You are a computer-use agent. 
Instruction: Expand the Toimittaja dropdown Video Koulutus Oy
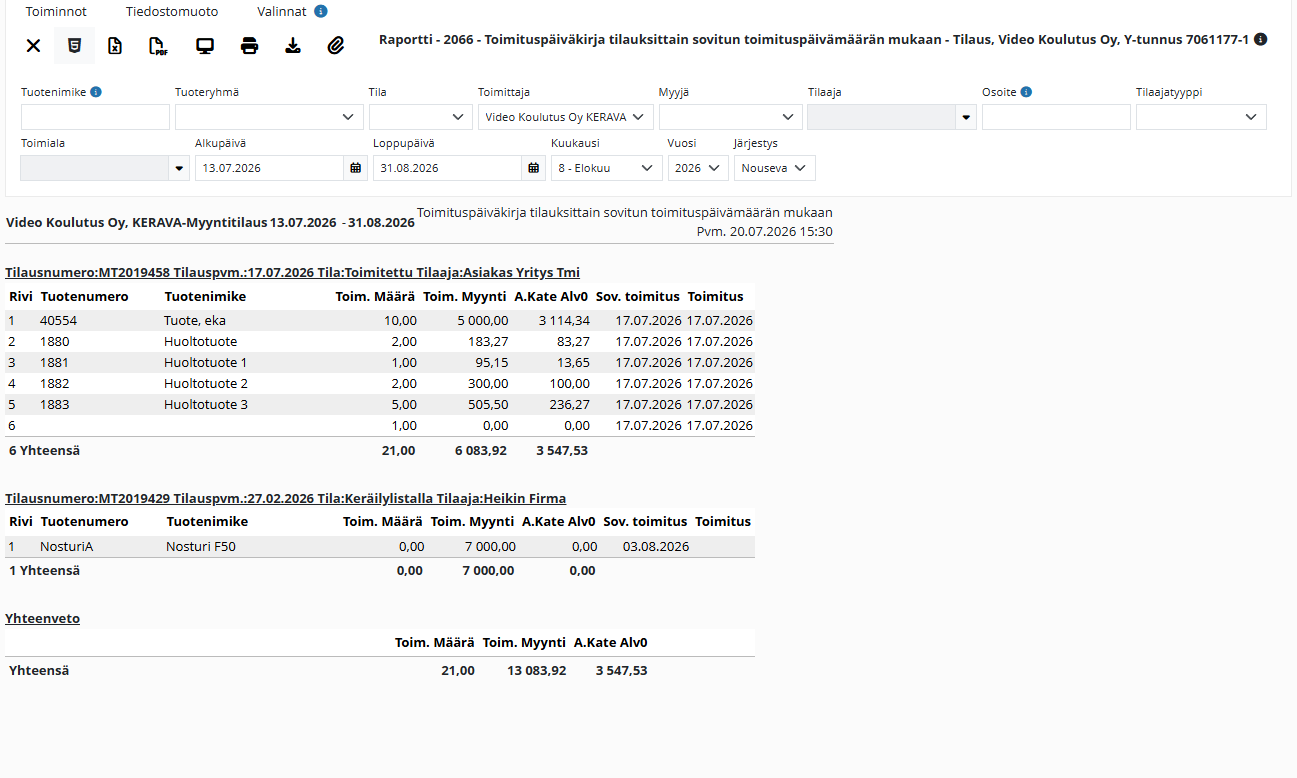[566, 117]
